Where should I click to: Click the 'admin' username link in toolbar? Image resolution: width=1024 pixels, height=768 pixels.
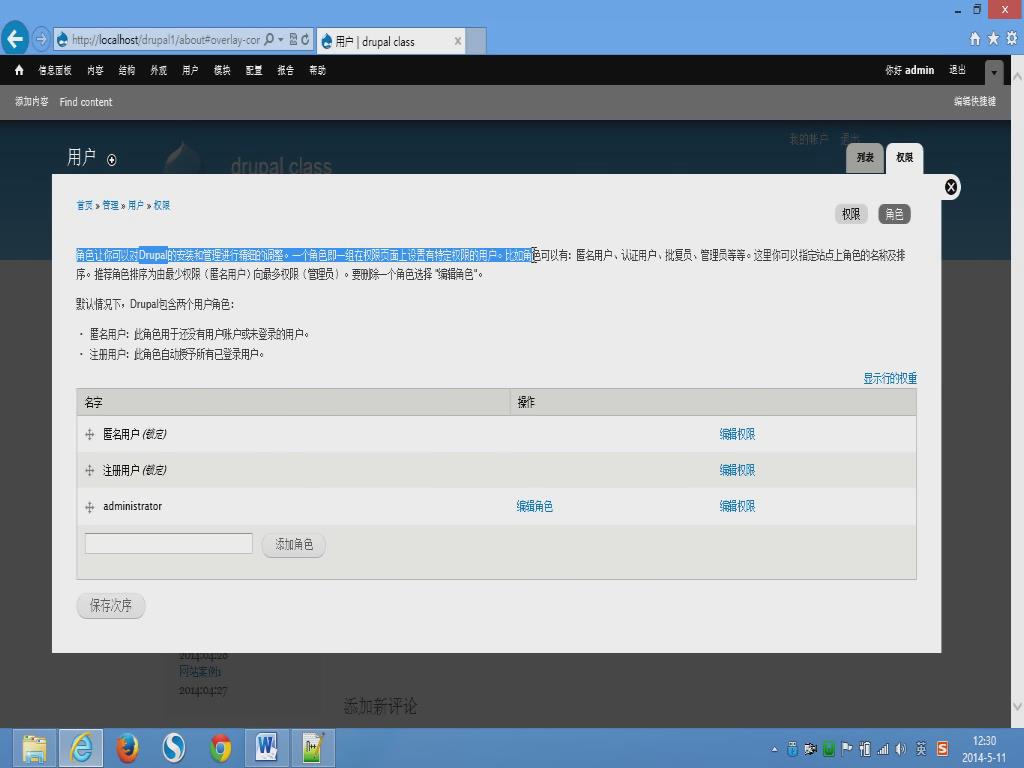click(920, 70)
